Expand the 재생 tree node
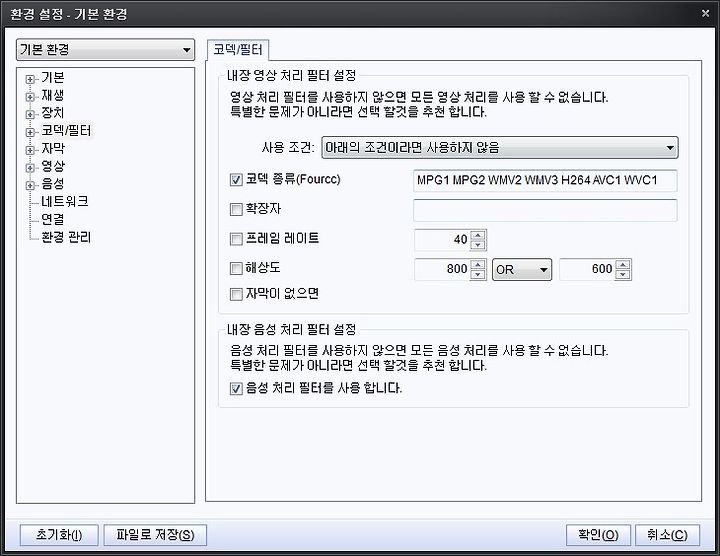The width and height of the screenshot is (720, 556). tap(30, 97)
